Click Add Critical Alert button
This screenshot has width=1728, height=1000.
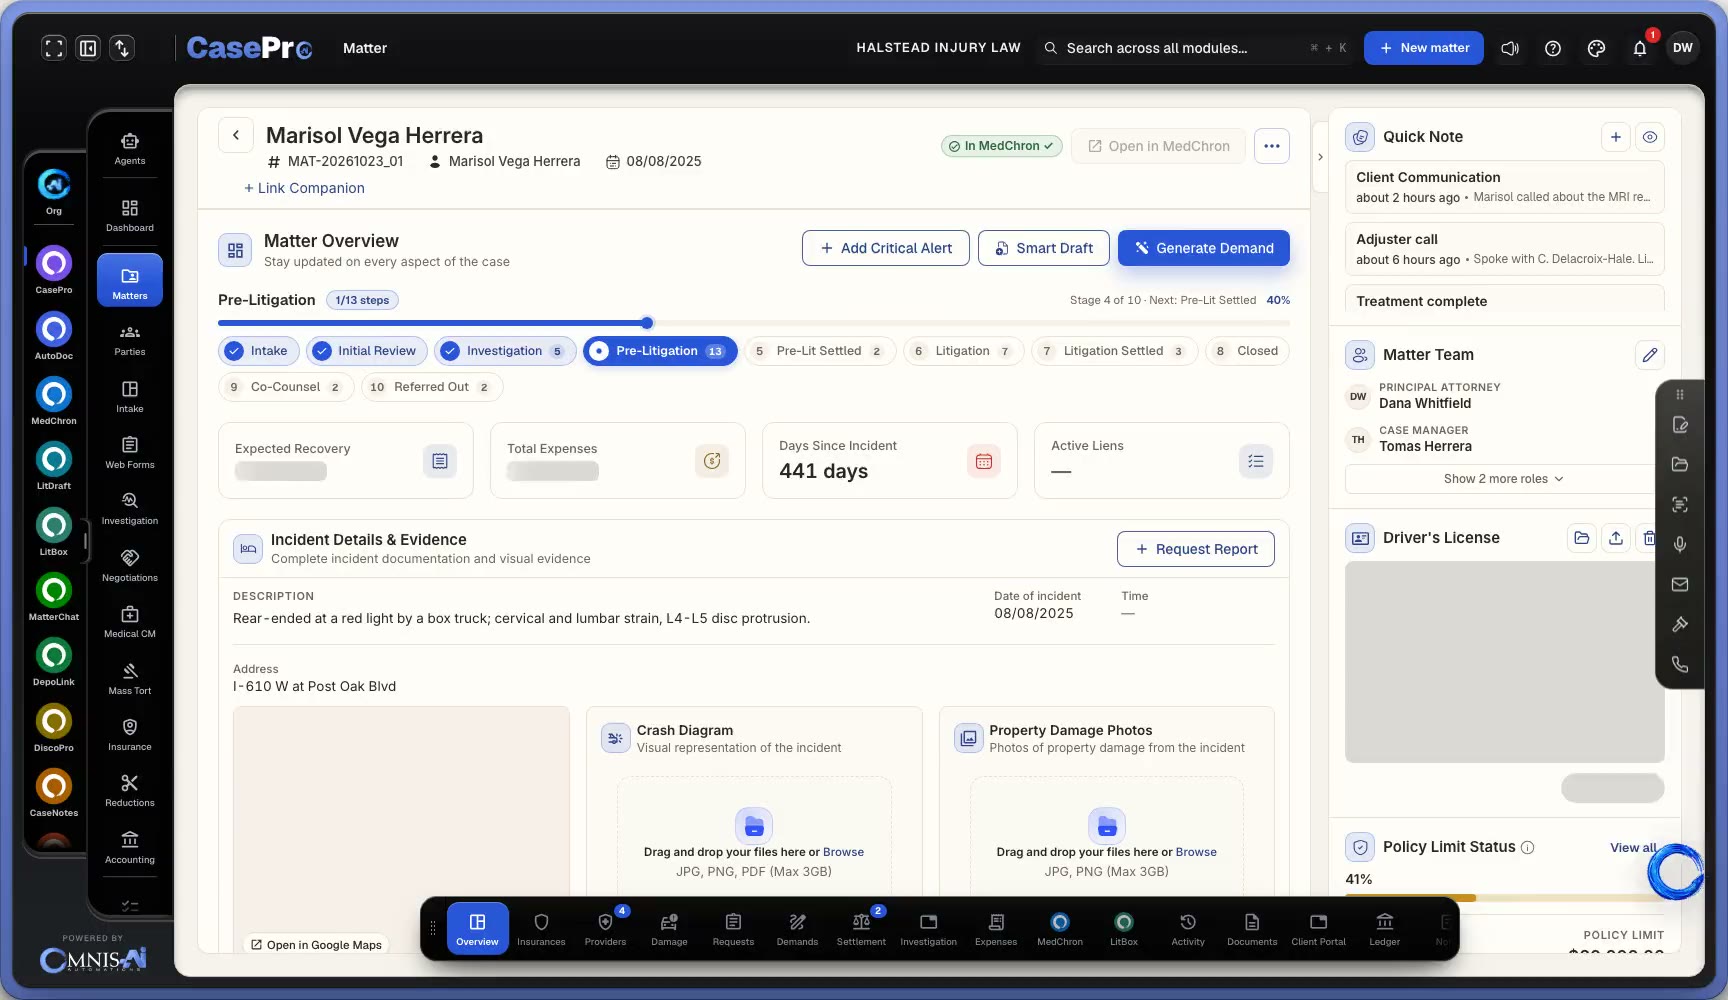point(886,248)
